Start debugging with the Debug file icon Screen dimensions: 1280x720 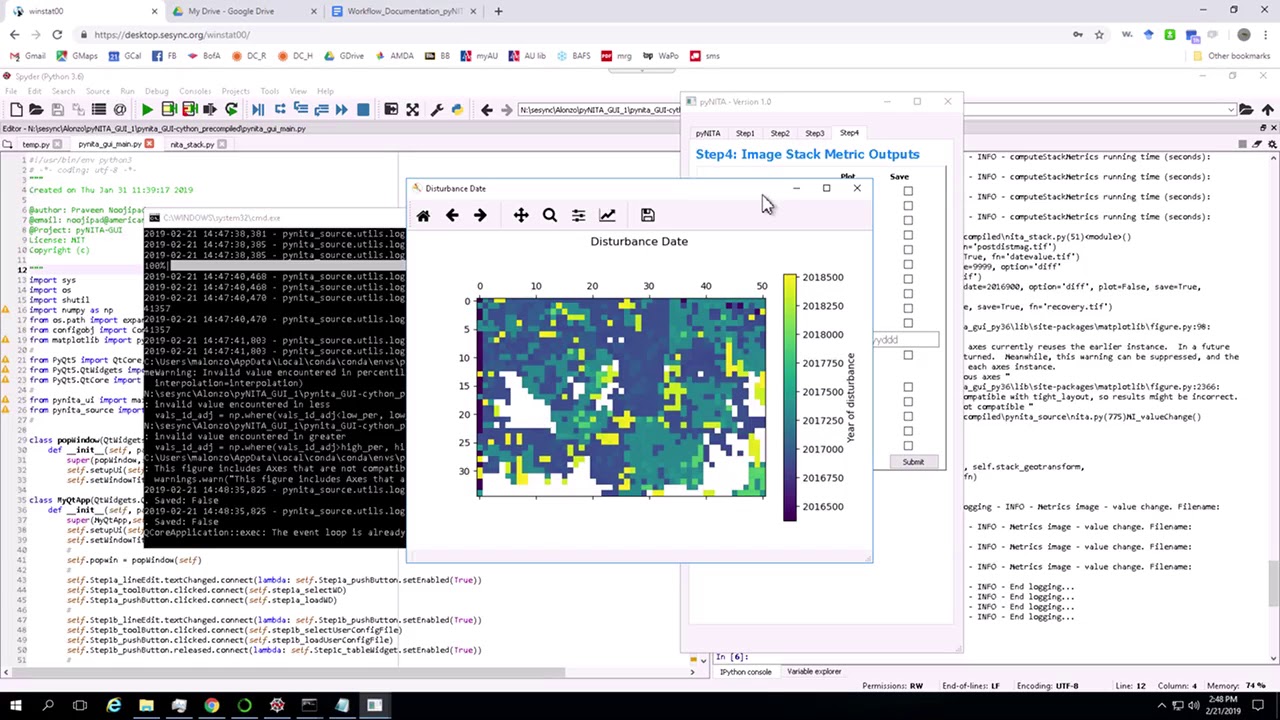tap(258, 109)
